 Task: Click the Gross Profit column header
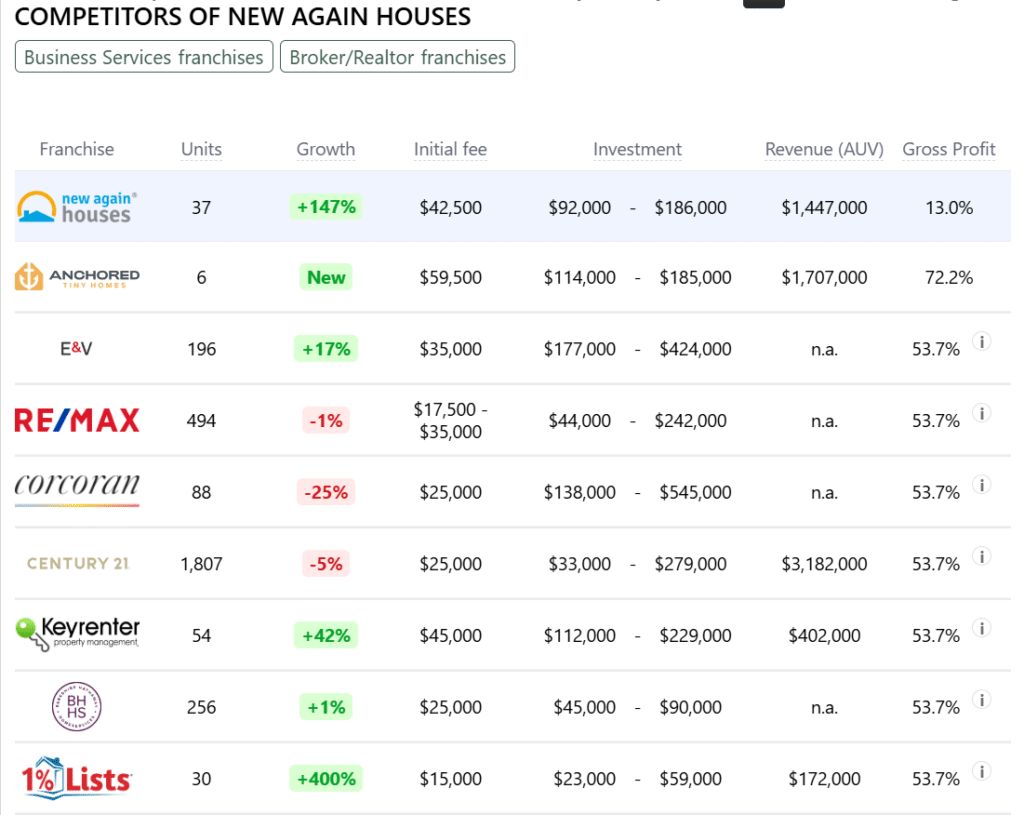[x=949, y=149]
